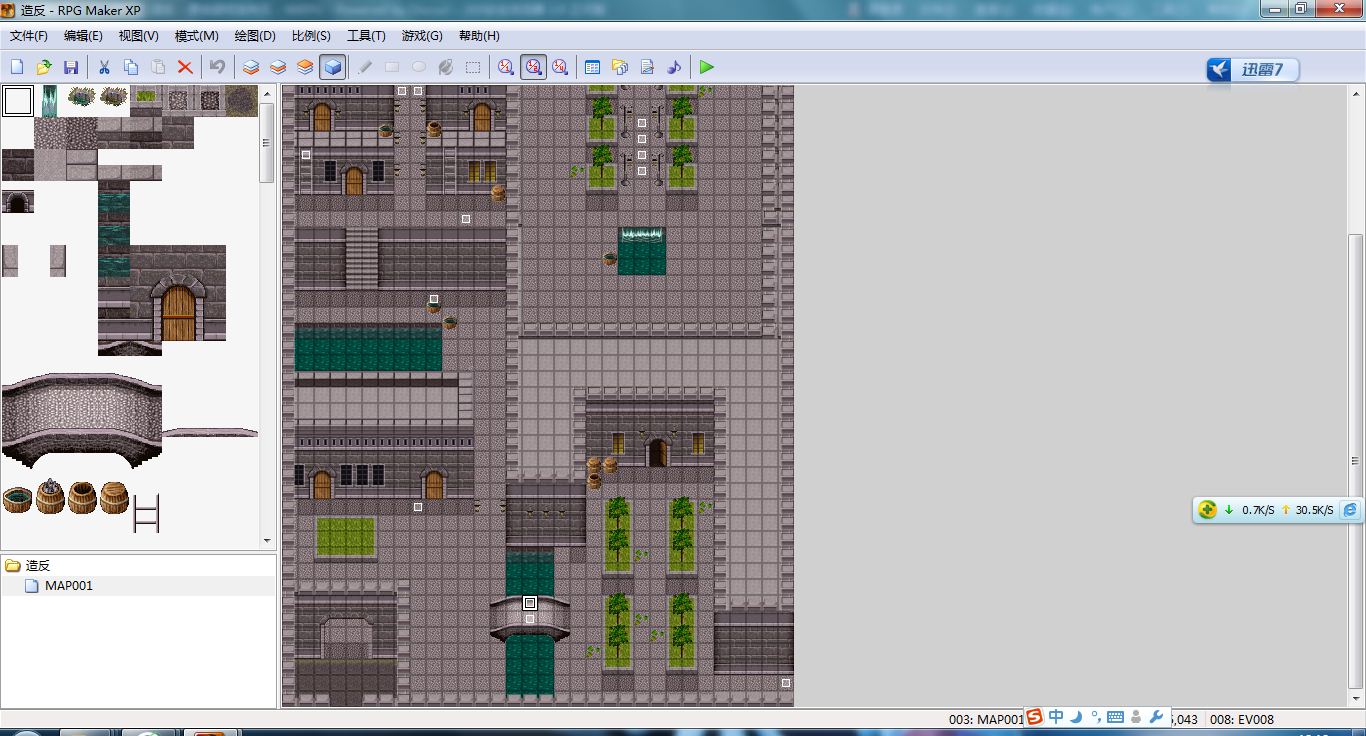Delete using the red X toolbar icon

[185, 67]
